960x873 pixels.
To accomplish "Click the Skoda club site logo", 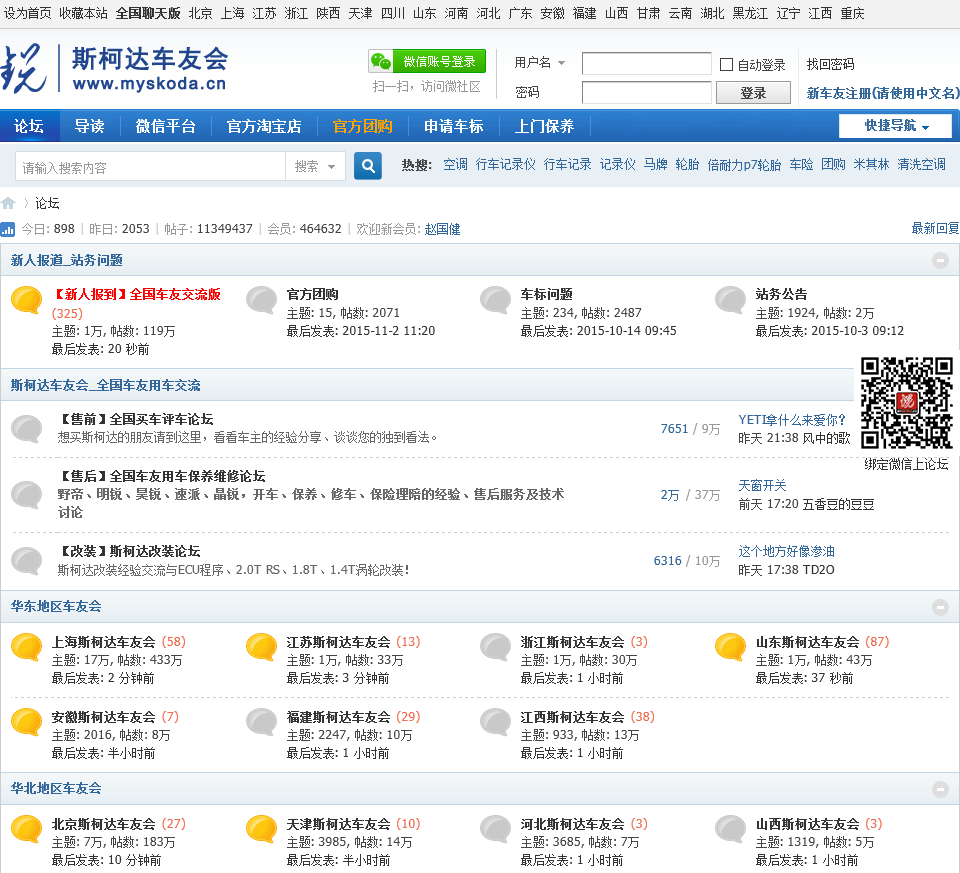I will click(114, 69).
